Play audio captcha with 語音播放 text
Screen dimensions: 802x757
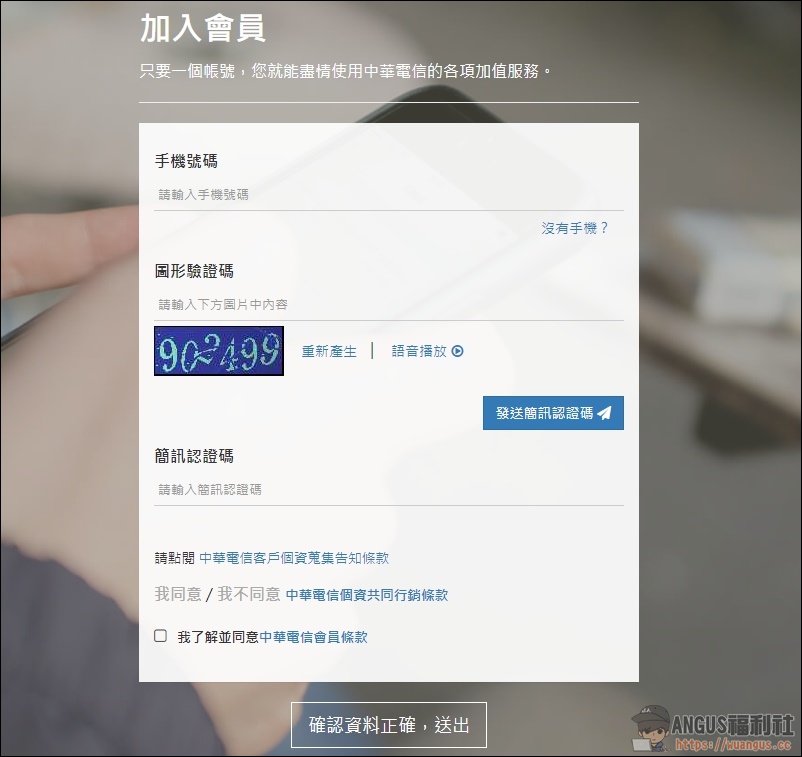[x=419, y=351]
